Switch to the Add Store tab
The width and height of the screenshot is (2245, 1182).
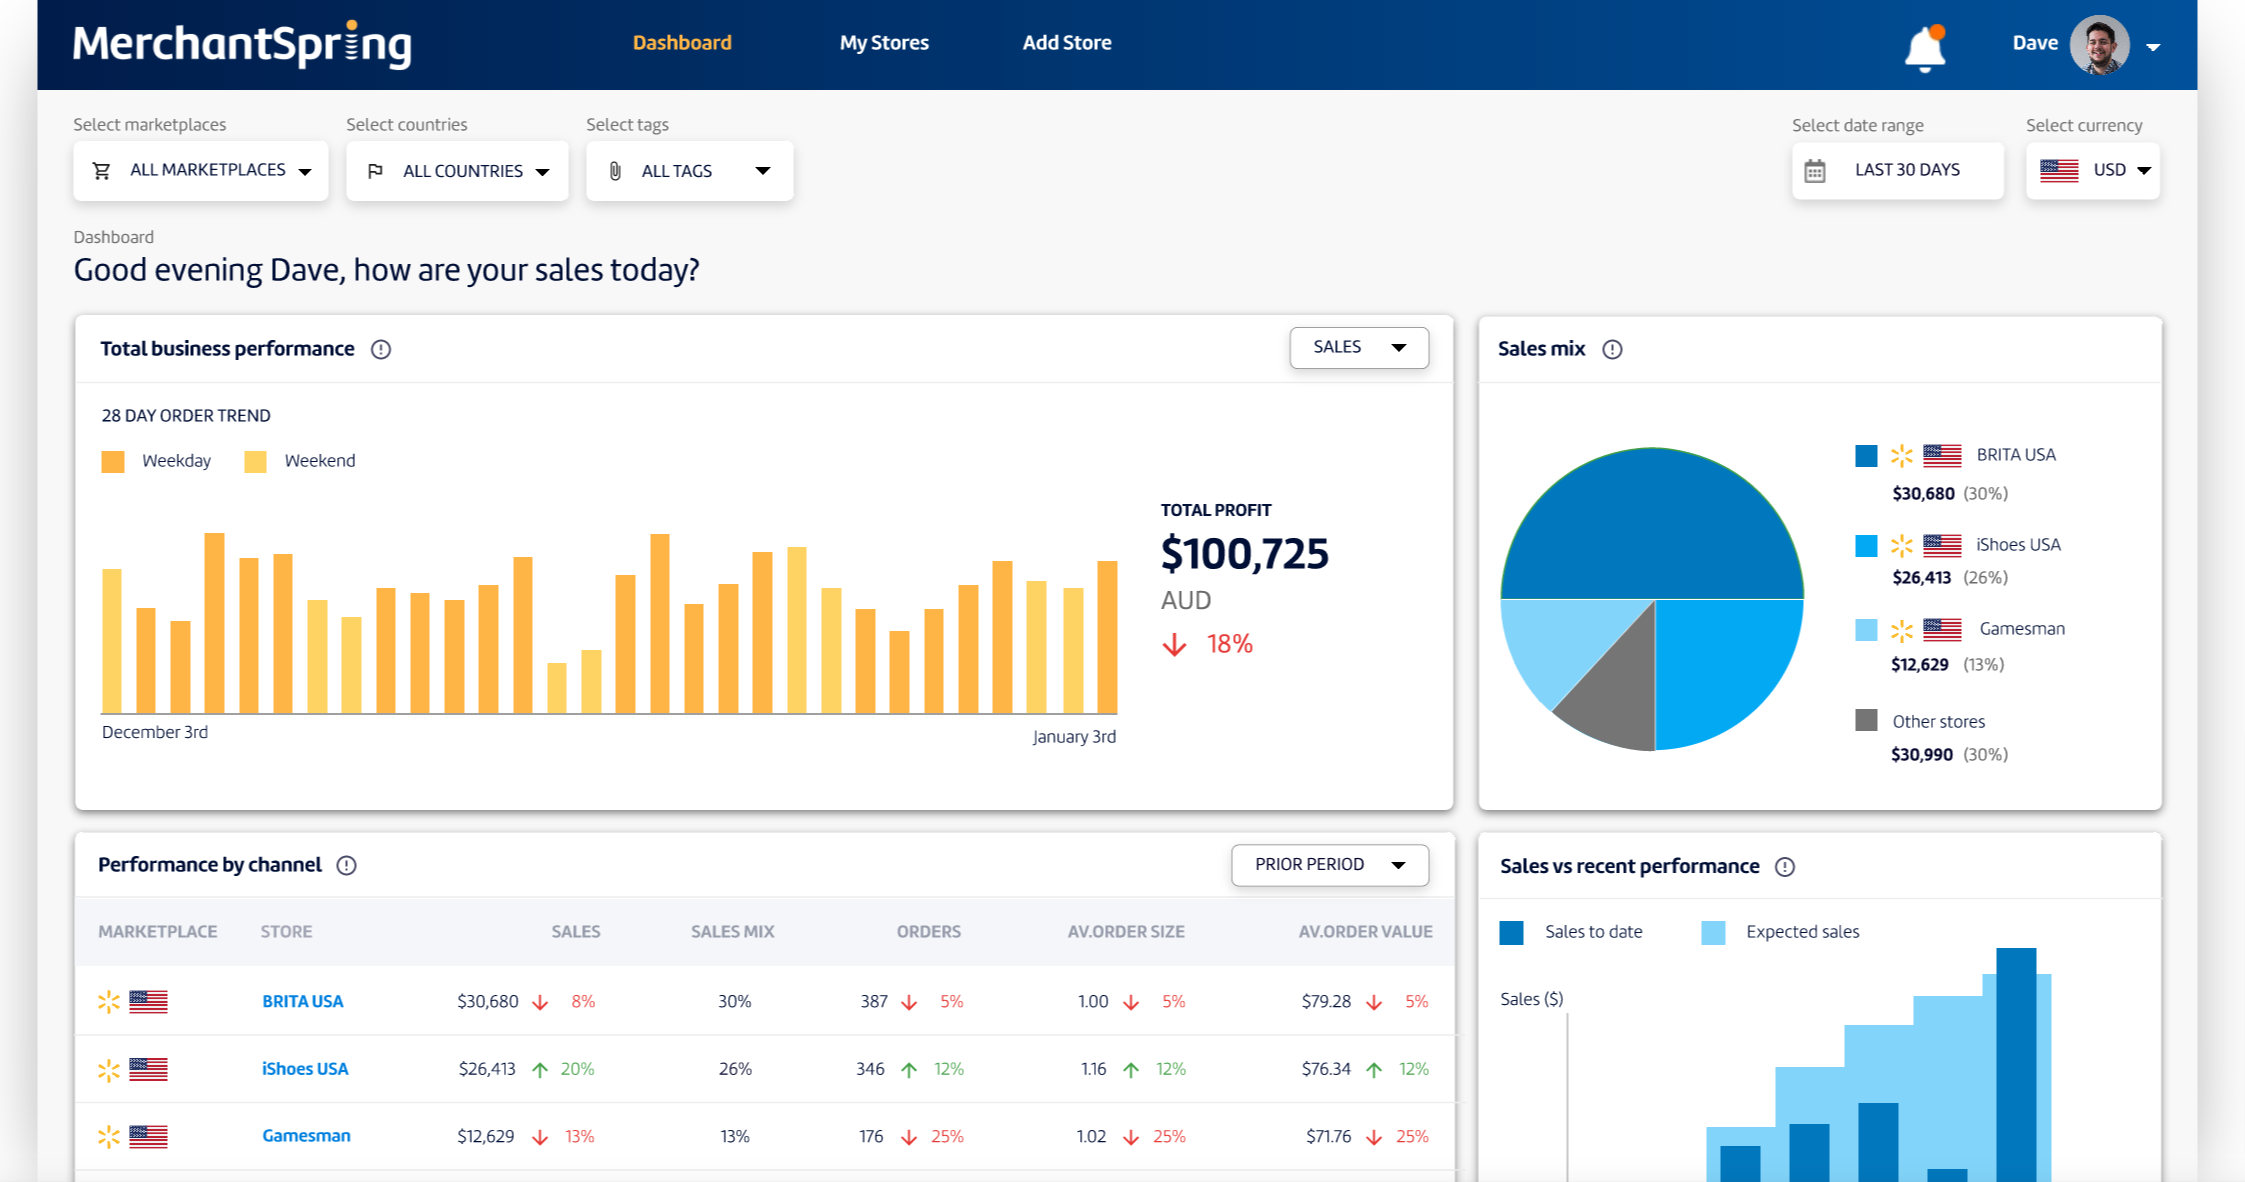click(1067, 43)
